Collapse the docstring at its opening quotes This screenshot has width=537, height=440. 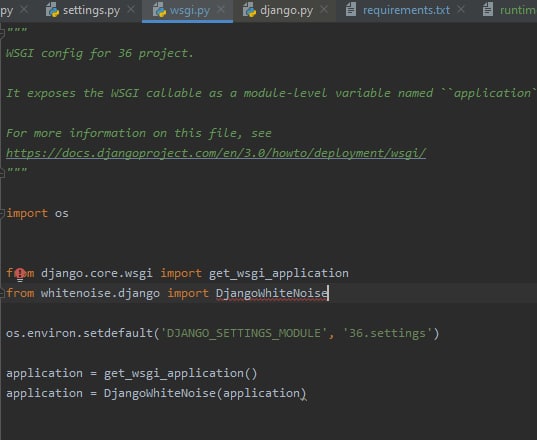pos(2,33)
